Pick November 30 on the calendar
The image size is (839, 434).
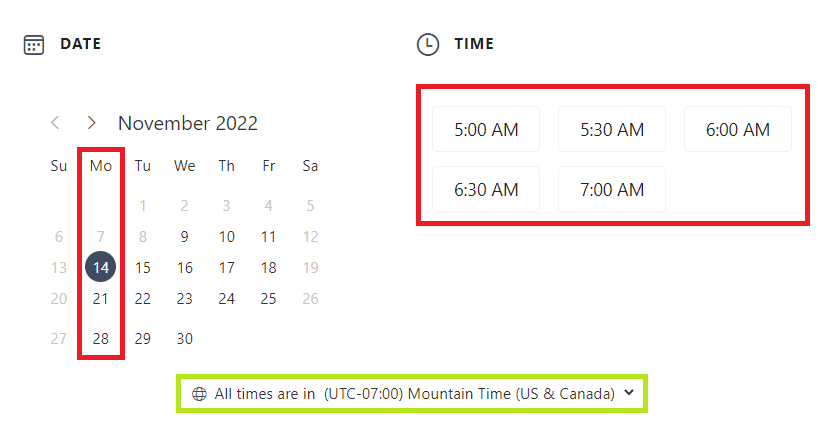[x=184, y=338]
